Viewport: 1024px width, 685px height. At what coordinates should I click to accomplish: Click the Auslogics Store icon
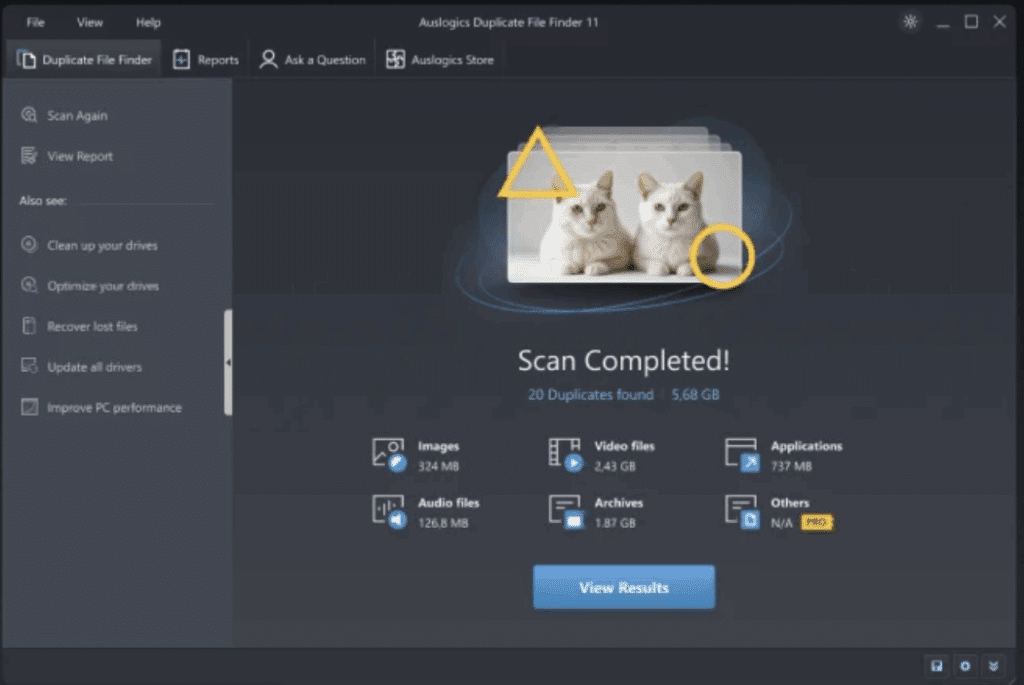(x=395, y=59)
